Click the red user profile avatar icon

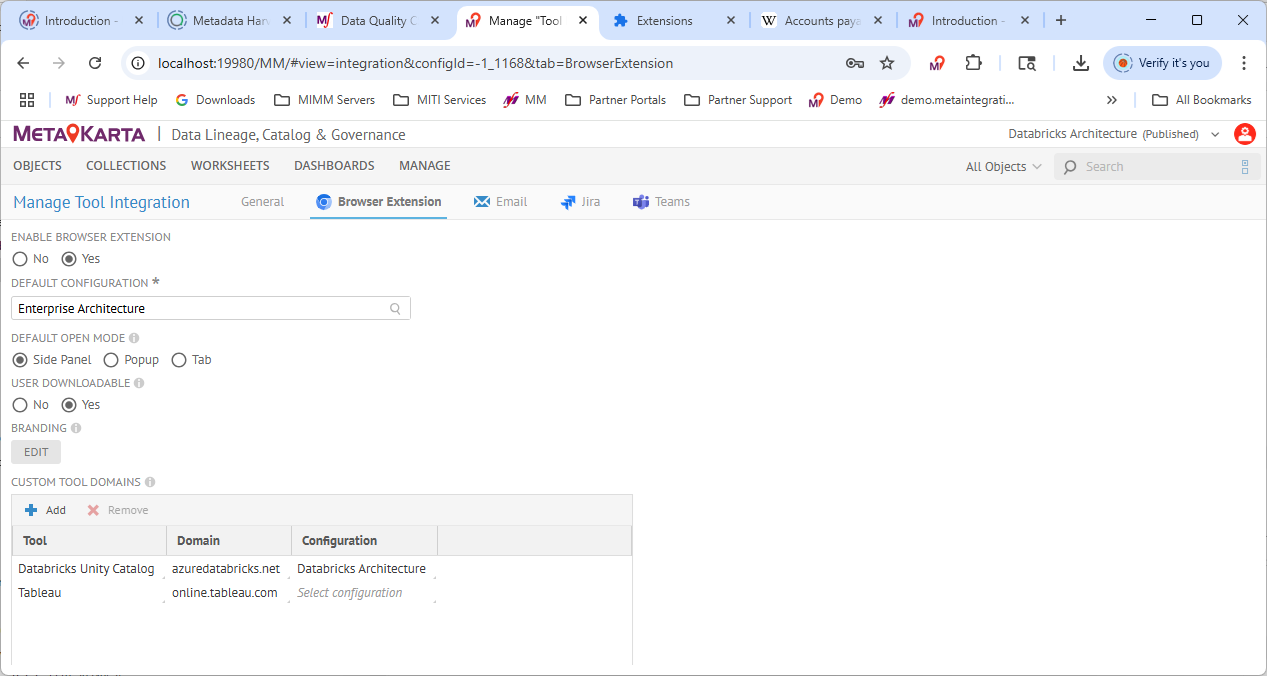pos(1244,134)
